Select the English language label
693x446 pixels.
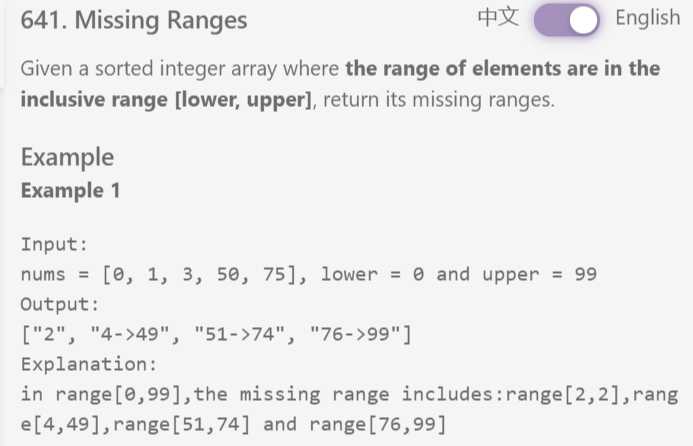point(647,20)
